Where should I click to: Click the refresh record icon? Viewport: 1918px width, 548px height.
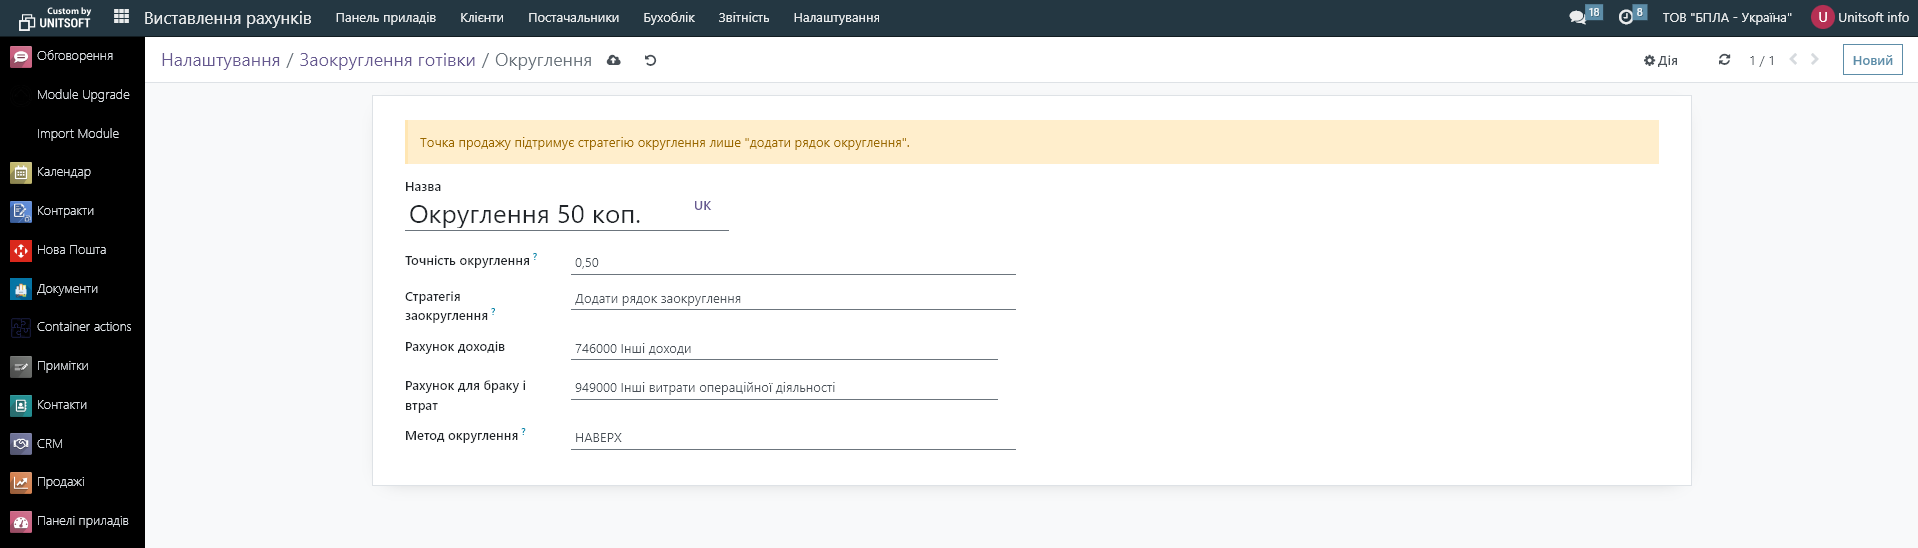1724,60
